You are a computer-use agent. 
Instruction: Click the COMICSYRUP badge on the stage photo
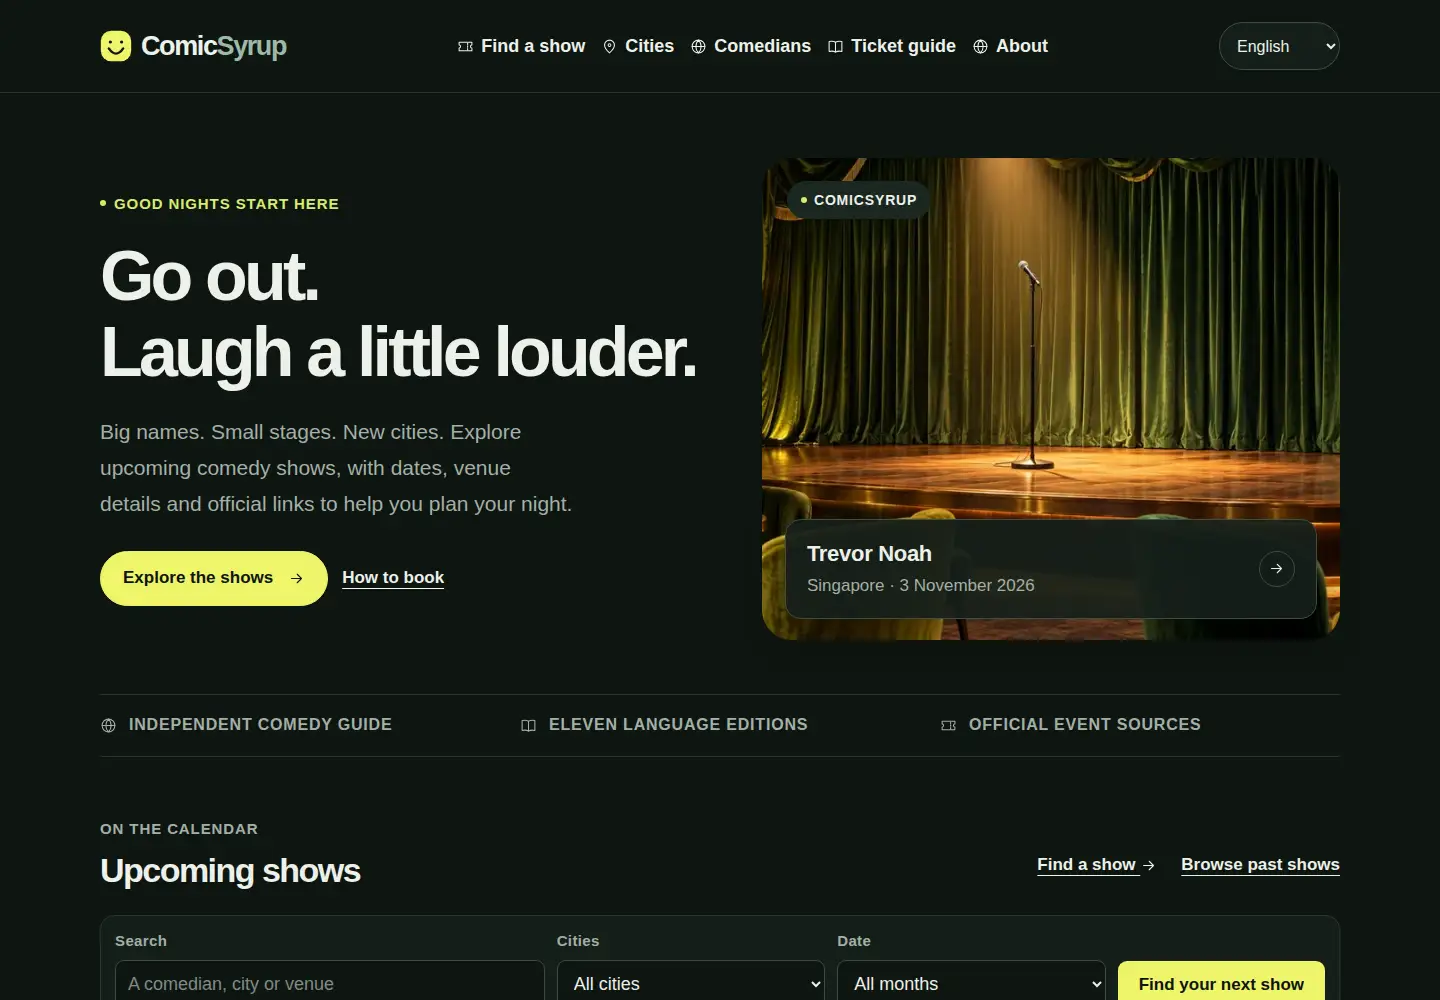pos(858,200)
